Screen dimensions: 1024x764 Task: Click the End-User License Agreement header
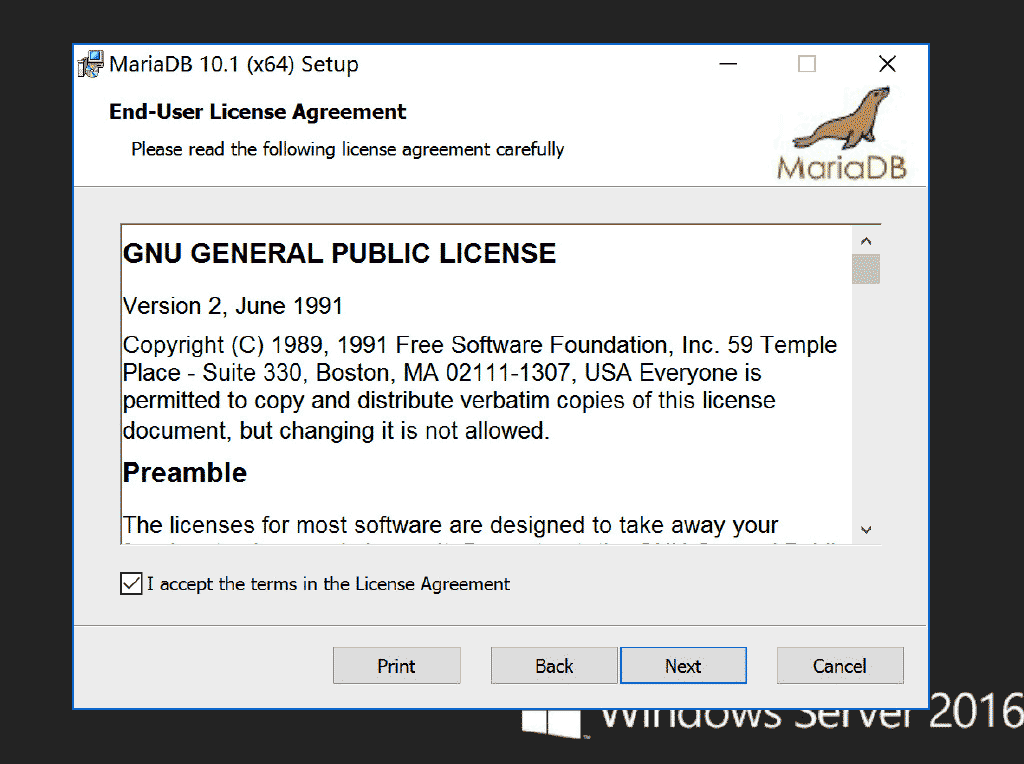(x=258, y=112)
